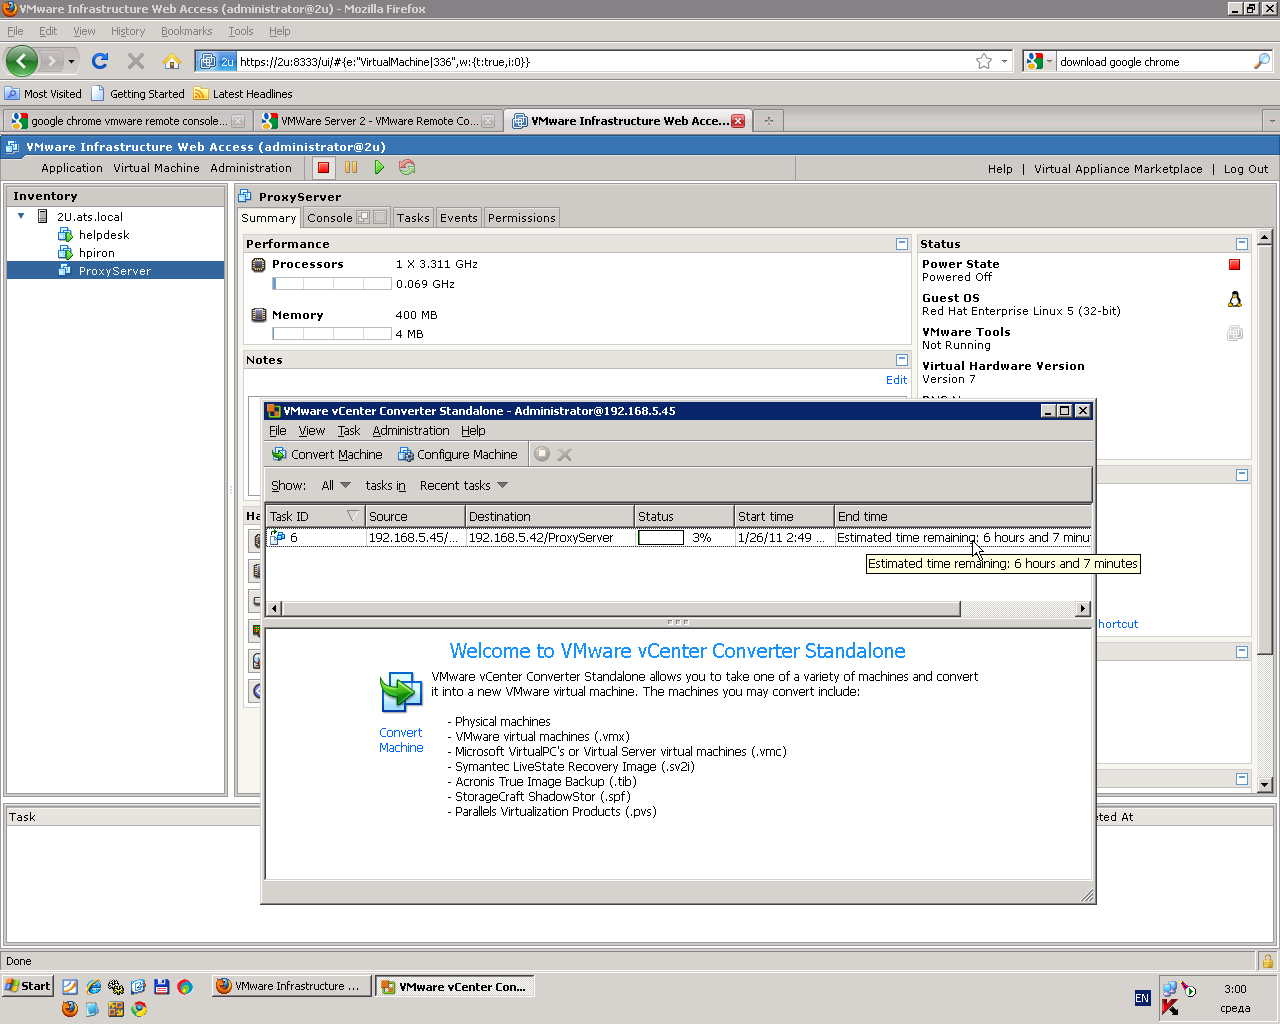
Task: Click the red Power Off button
Action: [323, 168]
